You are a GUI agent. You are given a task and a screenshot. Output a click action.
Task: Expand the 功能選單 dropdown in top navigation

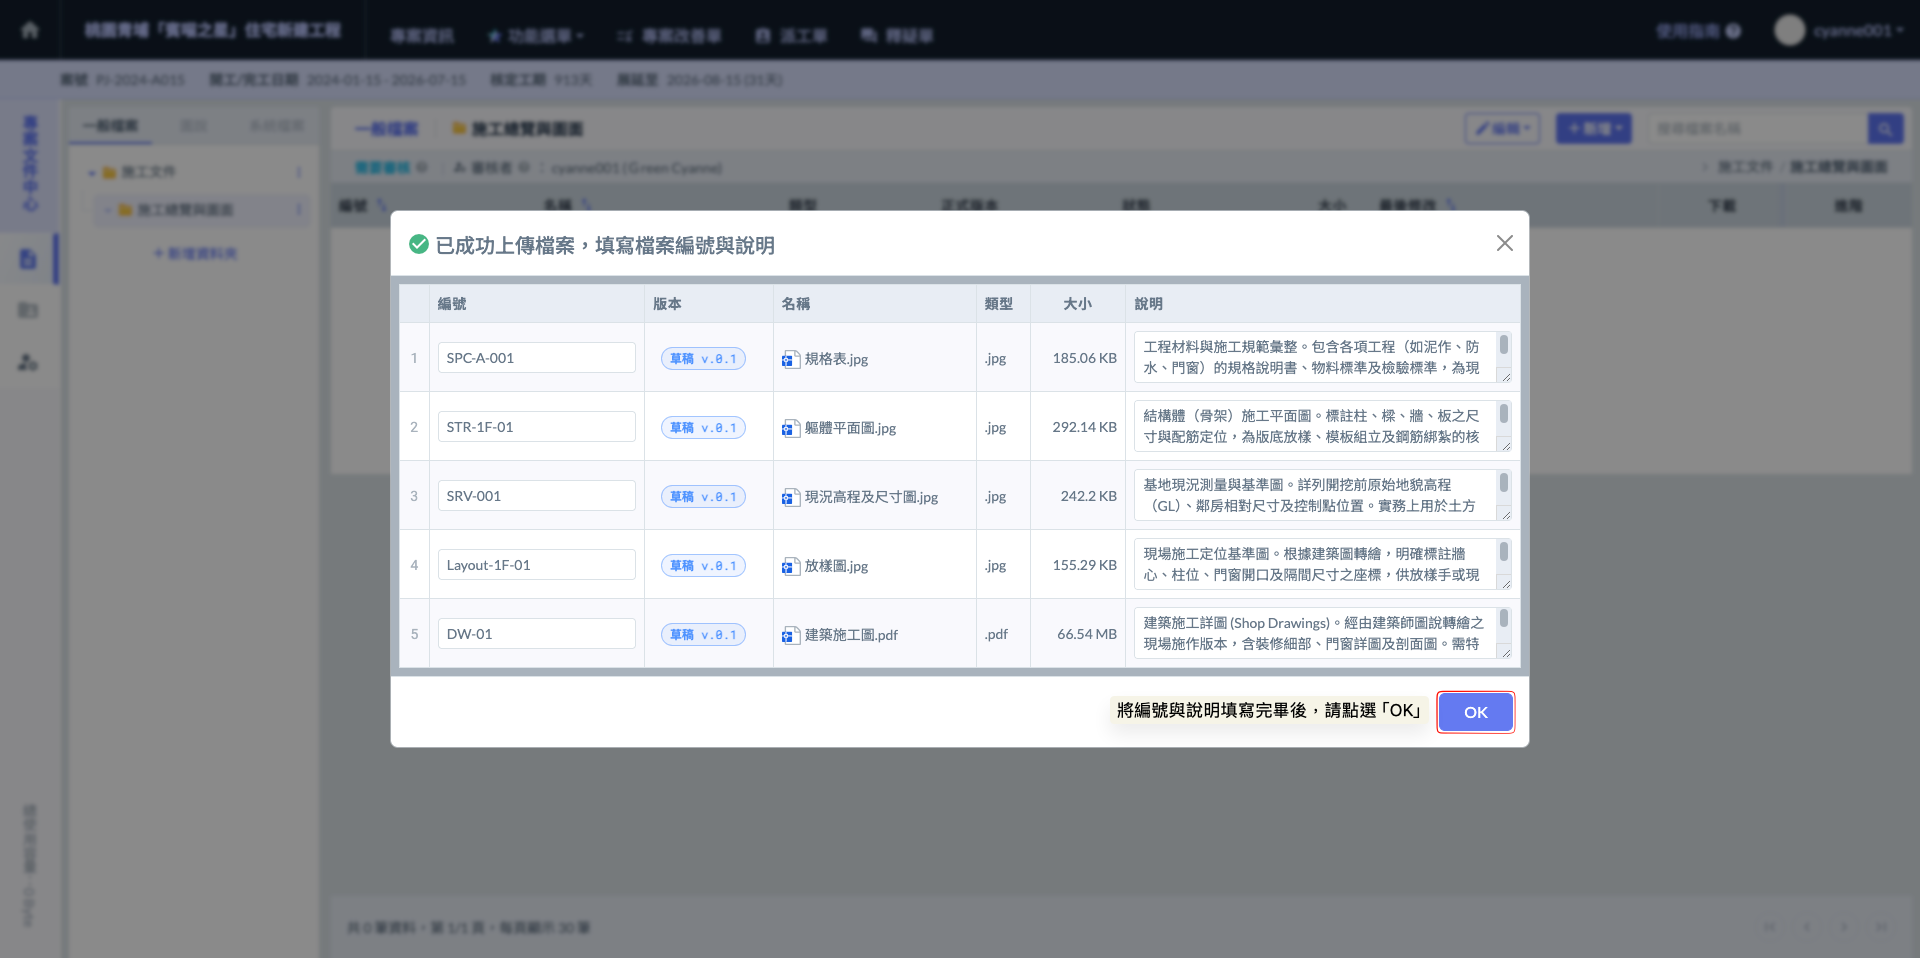[536, 36]
